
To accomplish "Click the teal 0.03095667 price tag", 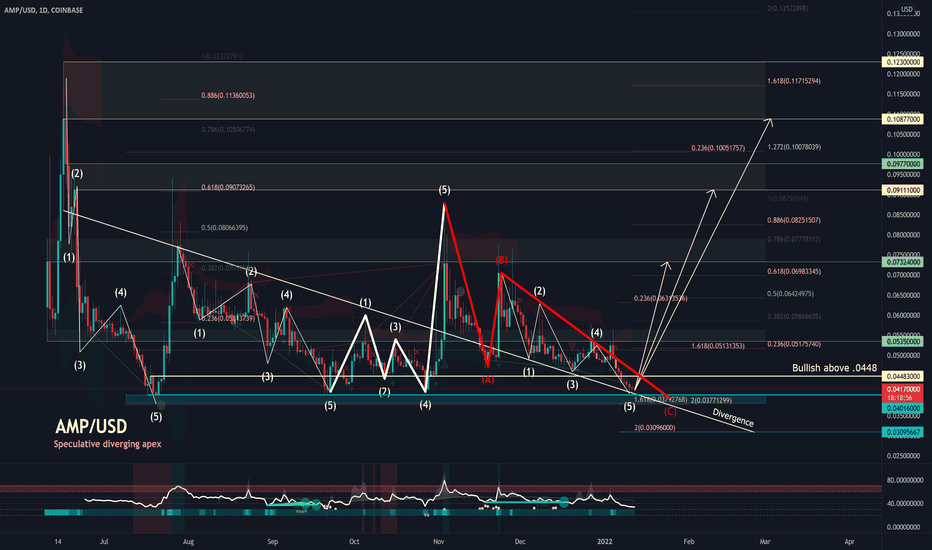I will click(x=903, y=432).
